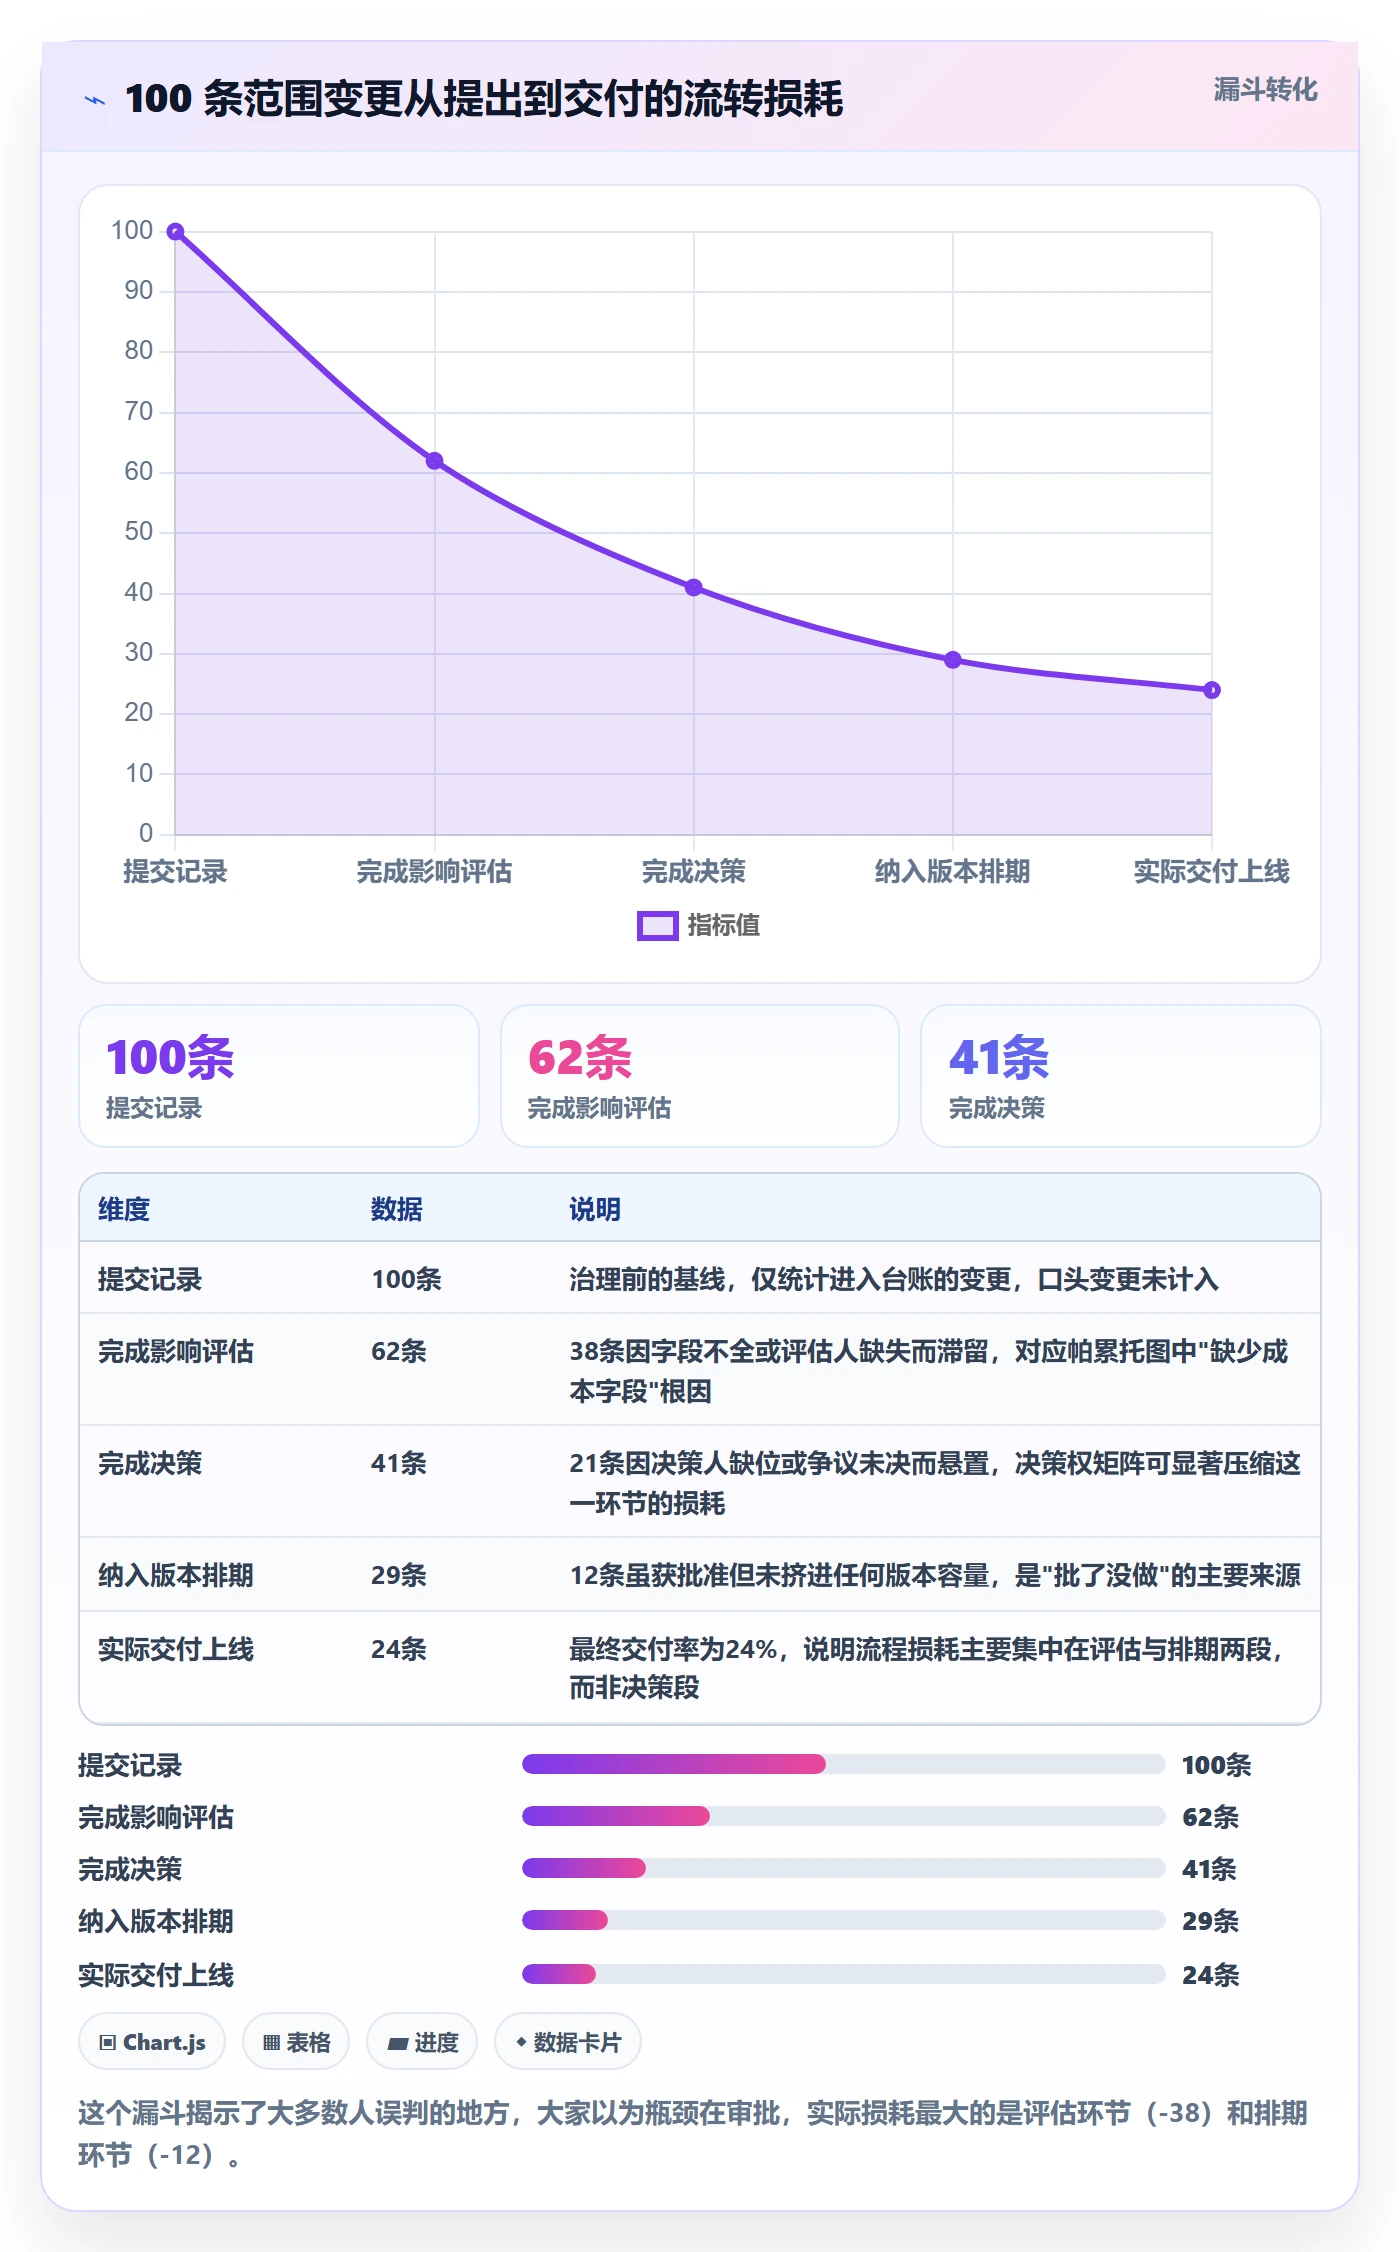Click the chart data point at 纳入版本排期

(952, 660)
